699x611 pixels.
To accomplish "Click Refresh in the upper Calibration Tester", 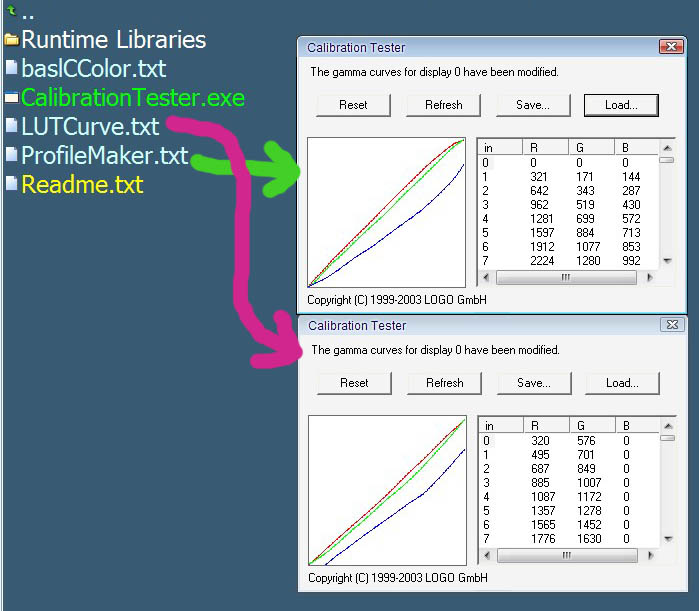I will [444, 105].
